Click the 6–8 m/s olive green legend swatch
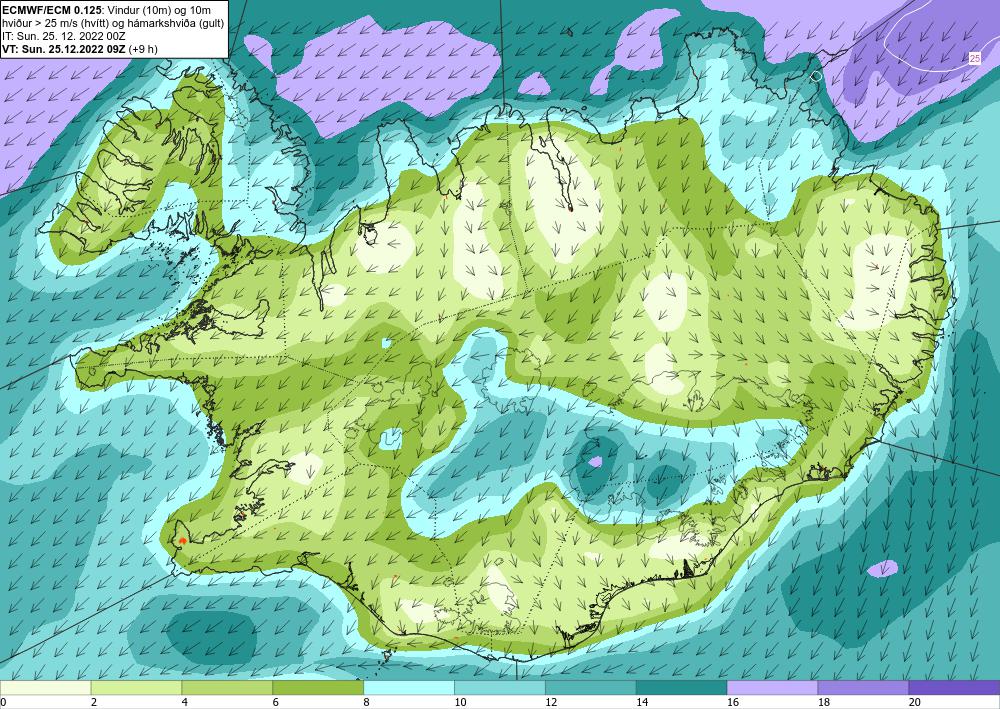Screen dimensions: 1000x709 (318, 688)
